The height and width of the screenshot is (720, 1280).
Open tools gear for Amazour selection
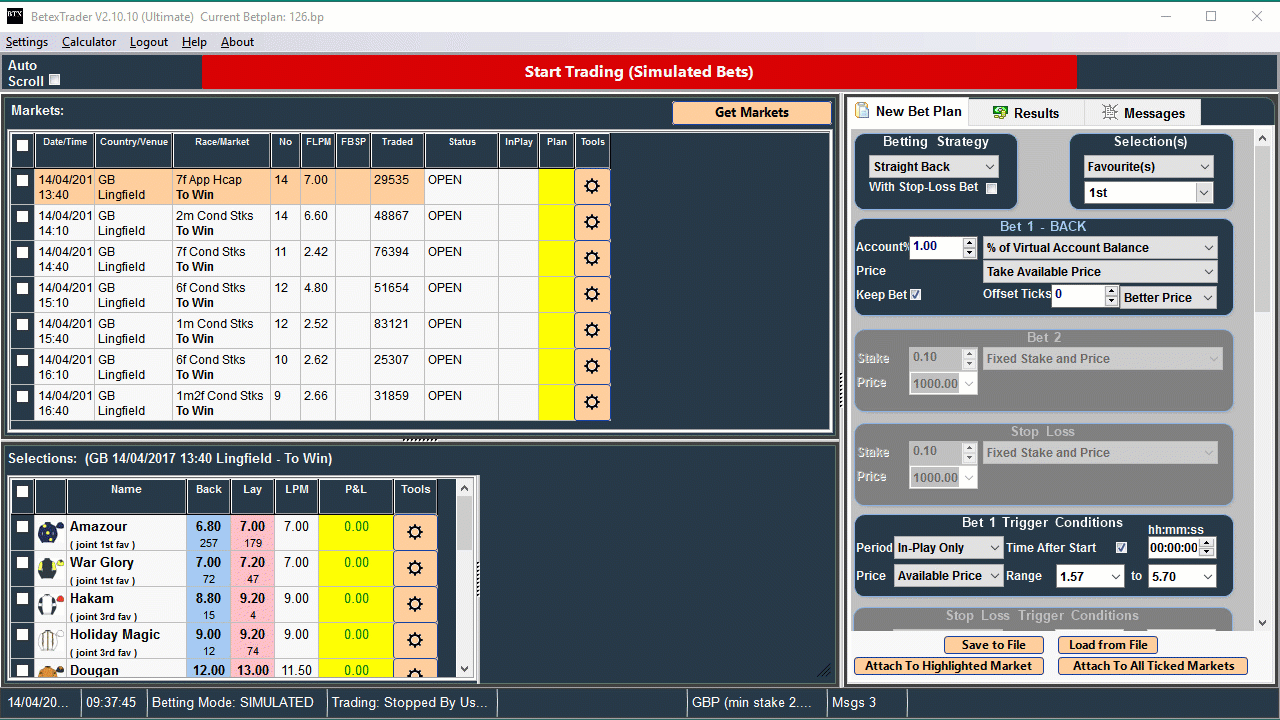pyautogui.click(x=415, y=533)
